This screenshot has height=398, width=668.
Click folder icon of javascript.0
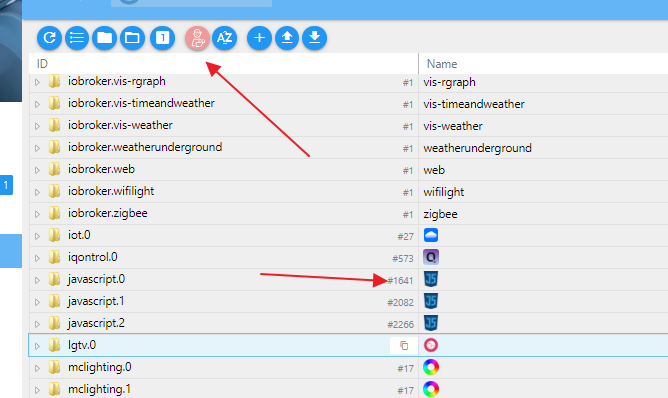[54, 279]
